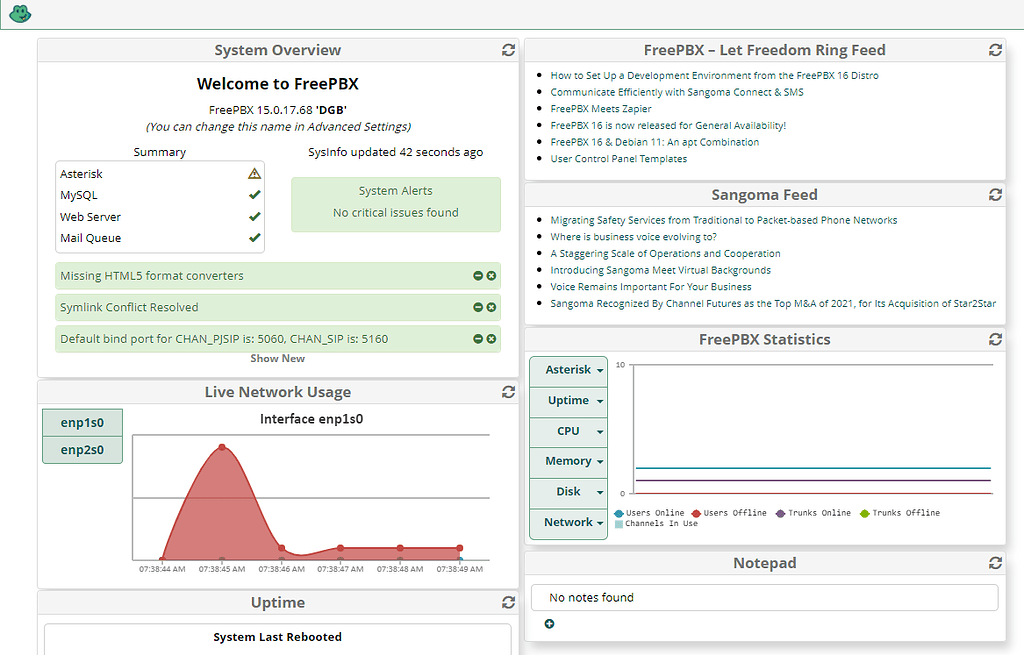The image size is (1024, 655).
Task: Add a new note with the plus icon
Action: pyautogui.click(x=549, y=623)
